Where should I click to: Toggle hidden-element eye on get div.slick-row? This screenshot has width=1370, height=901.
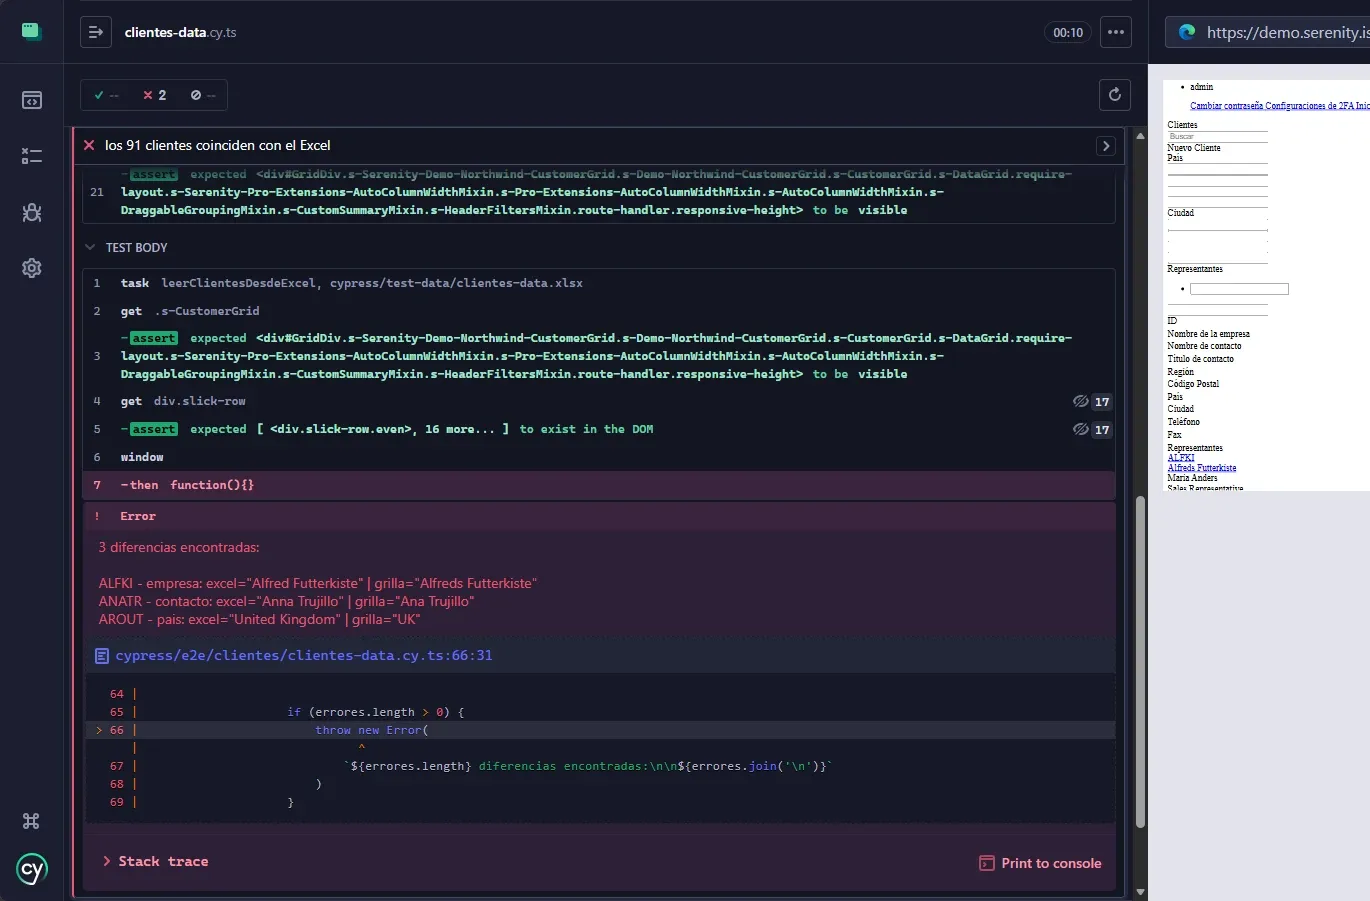[x=1081, y=401]
